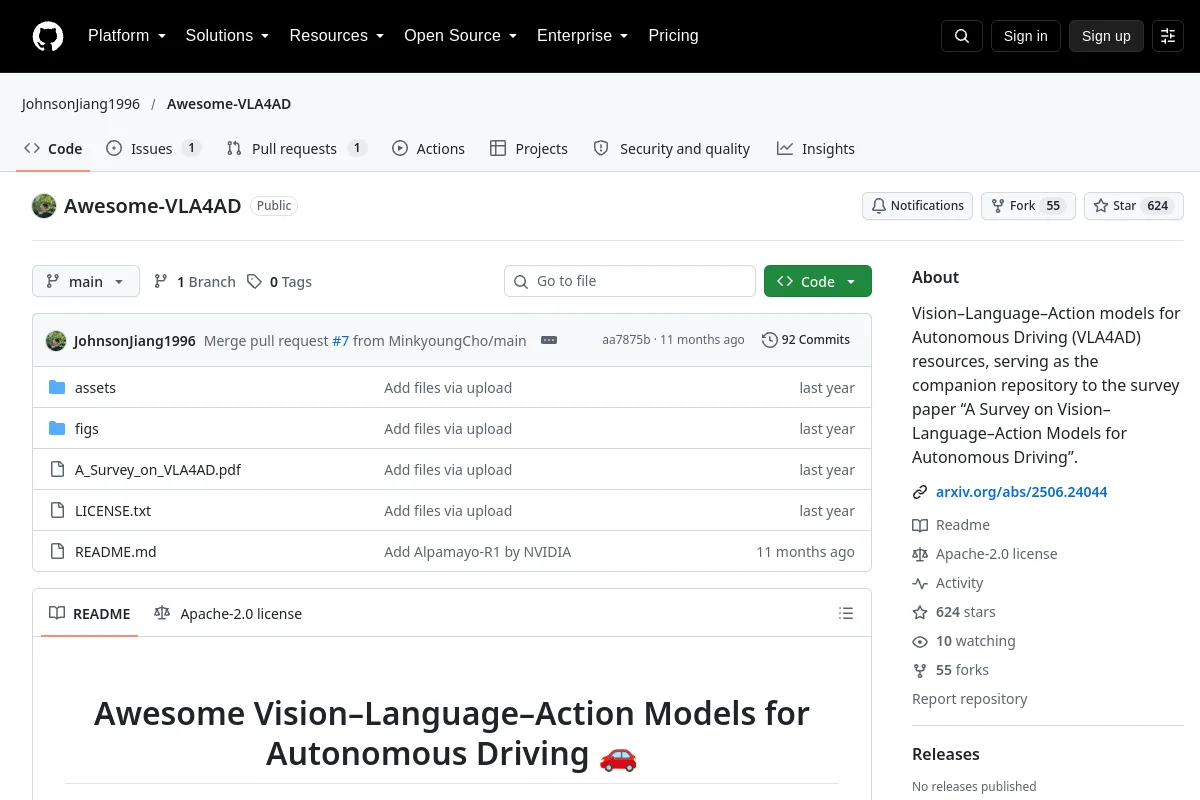The width and height of the screenshot is (1200, 800).
Task: View 0 Tags
Action: pos(280,282)
